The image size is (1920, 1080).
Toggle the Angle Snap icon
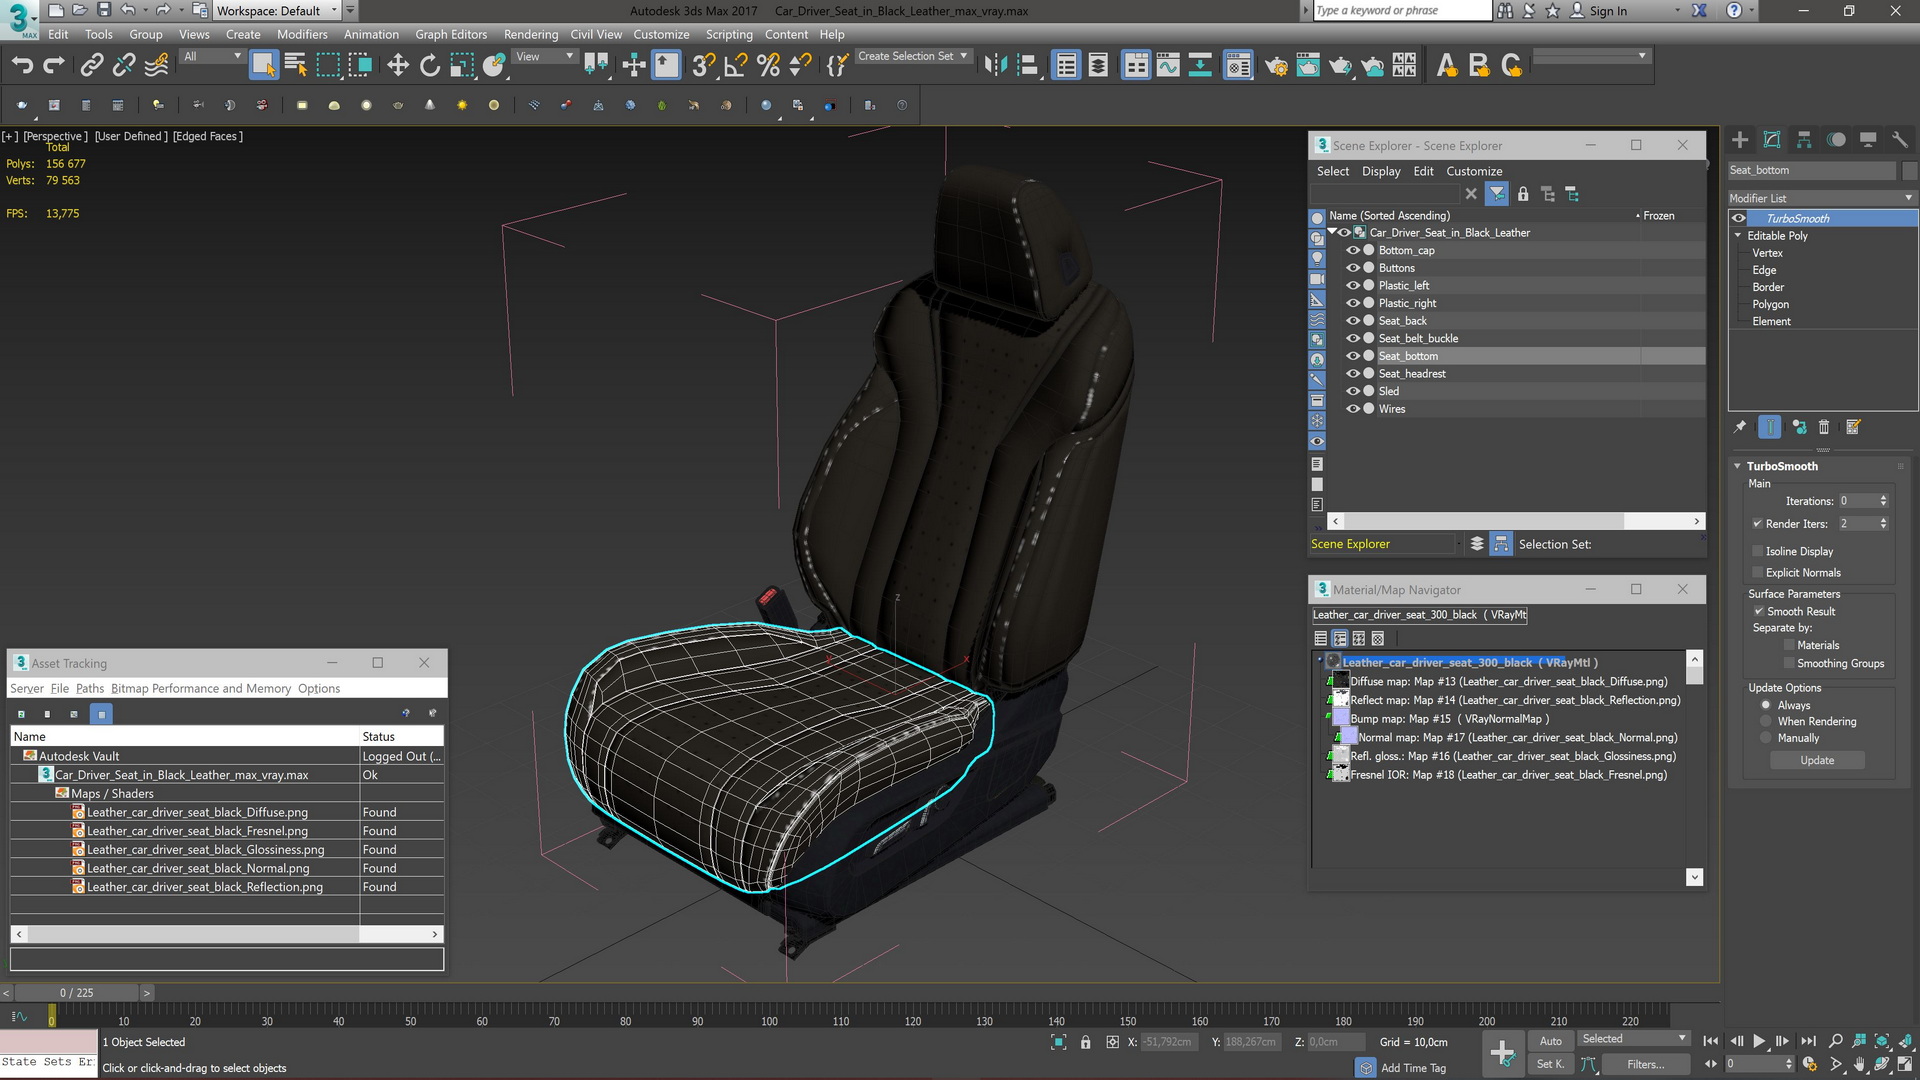[x=736, y=66]
